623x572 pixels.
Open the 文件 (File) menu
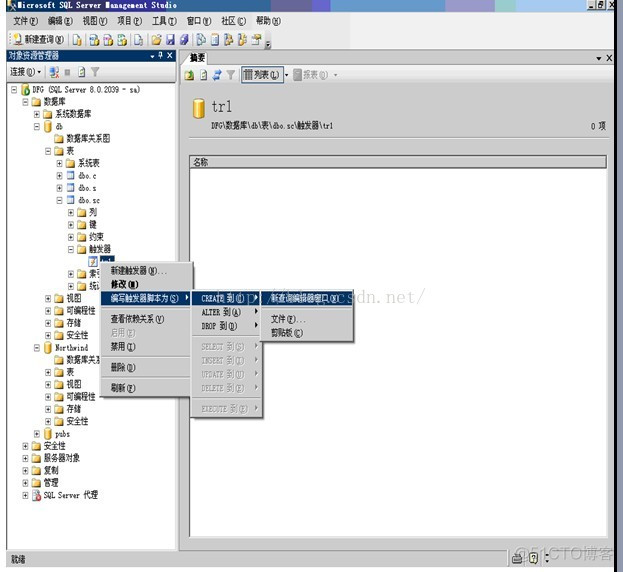(x=25, y=21)
